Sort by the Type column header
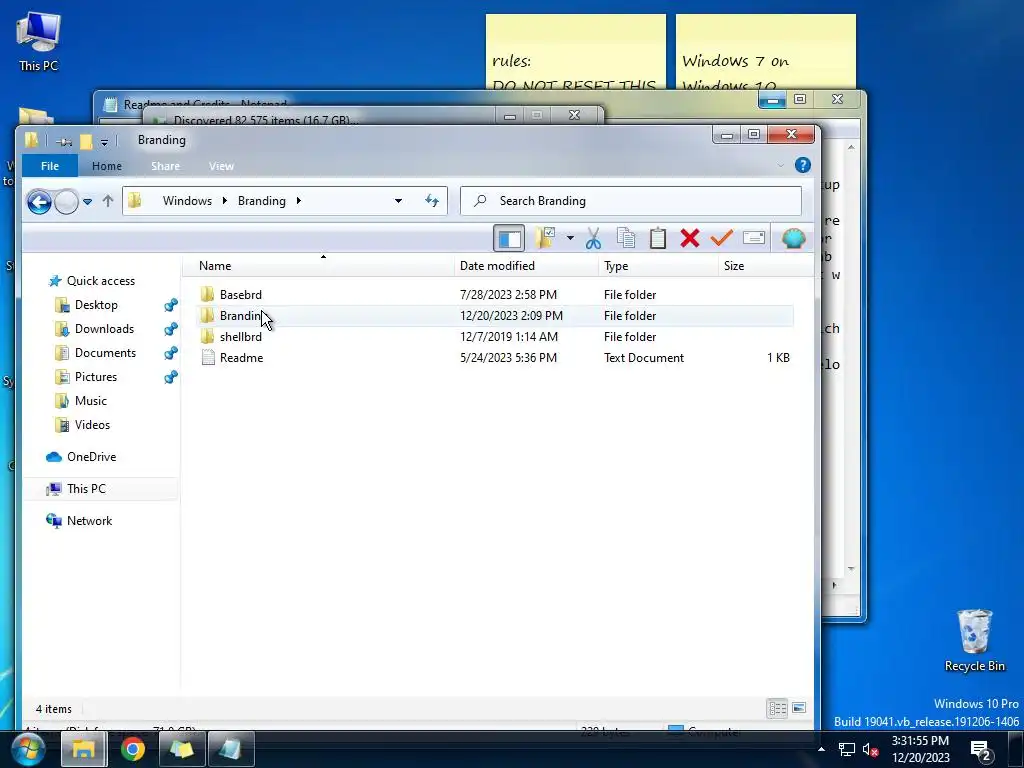This screenshot has width=1024, height=768. pos(658,265)
